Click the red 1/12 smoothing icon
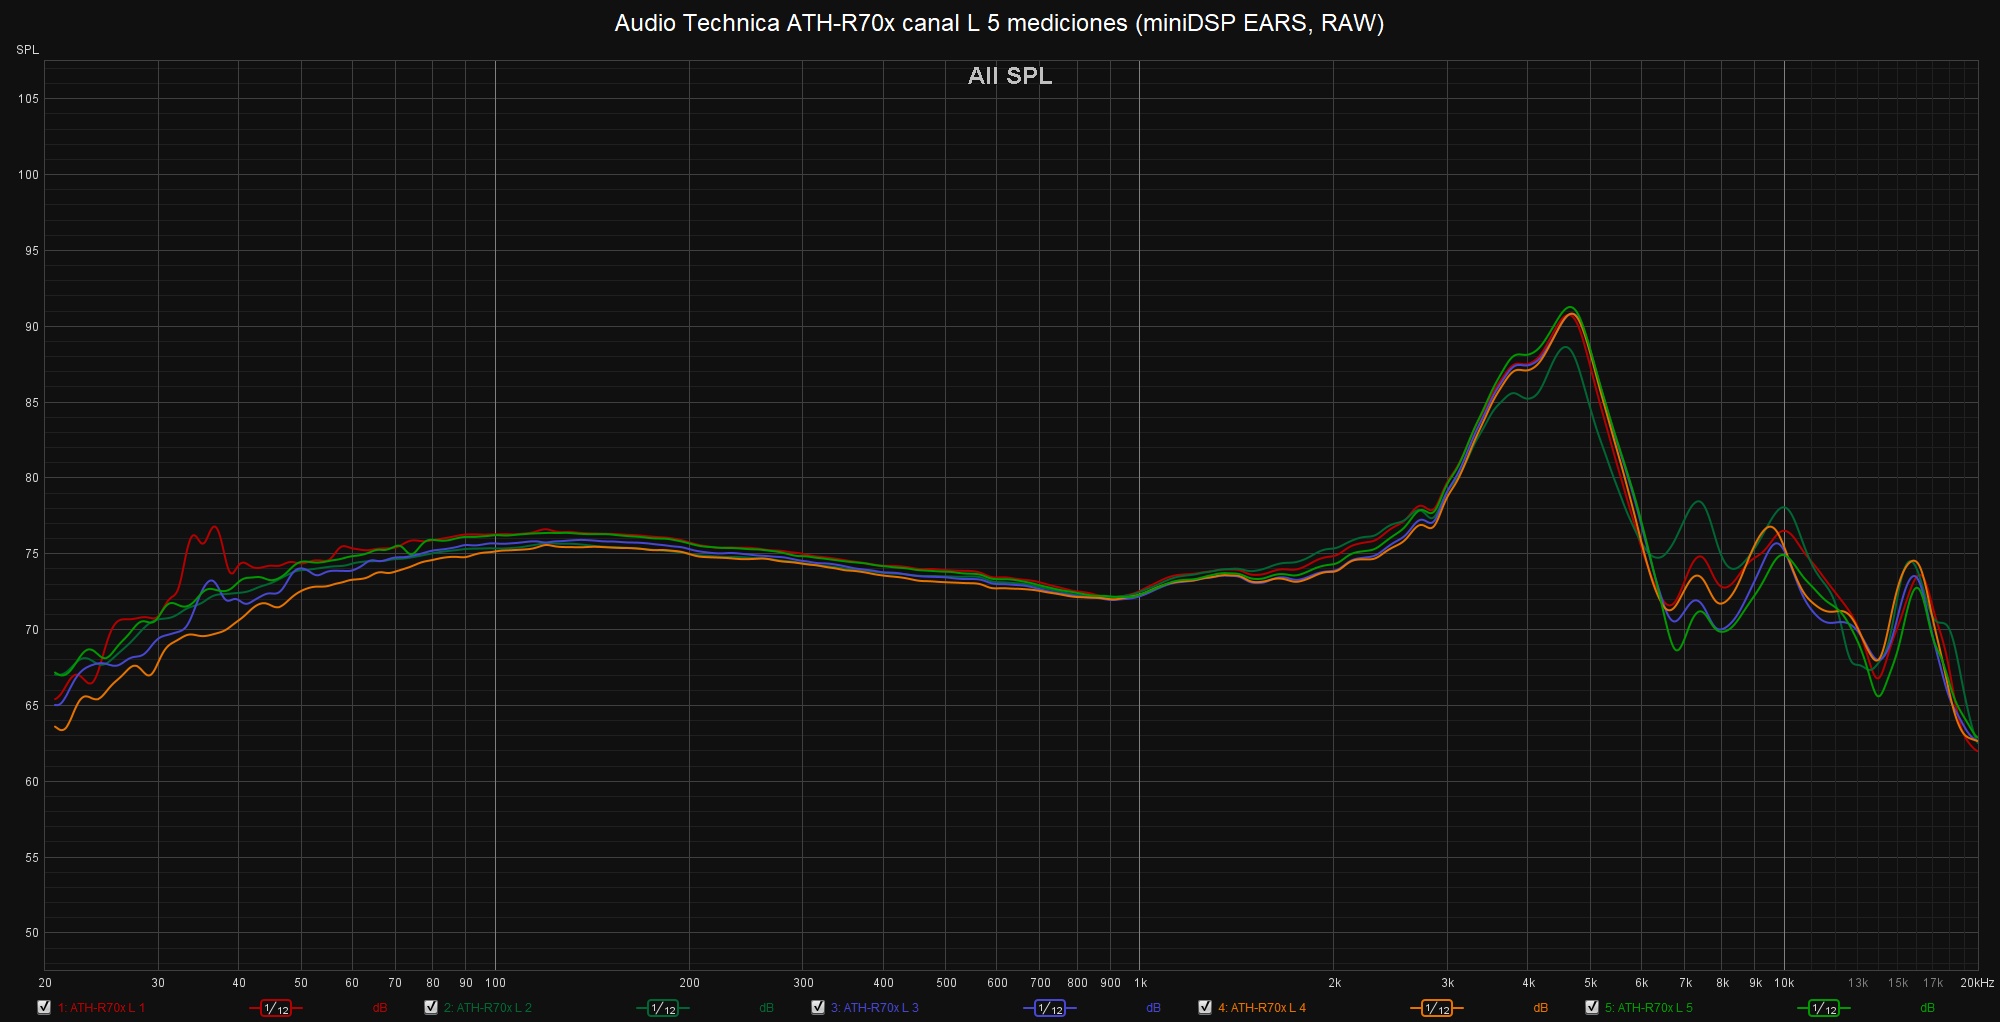The width and height of the screenshot is (2000, 1022). 276,1008
